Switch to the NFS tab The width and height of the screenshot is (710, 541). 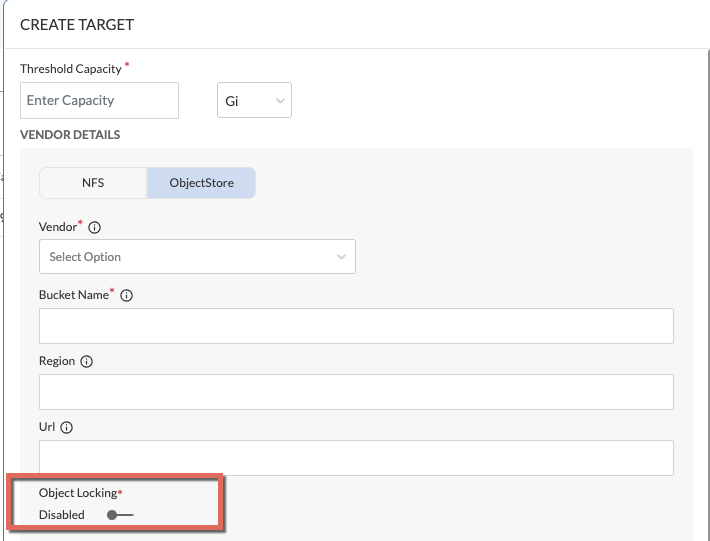coord(93,183)
